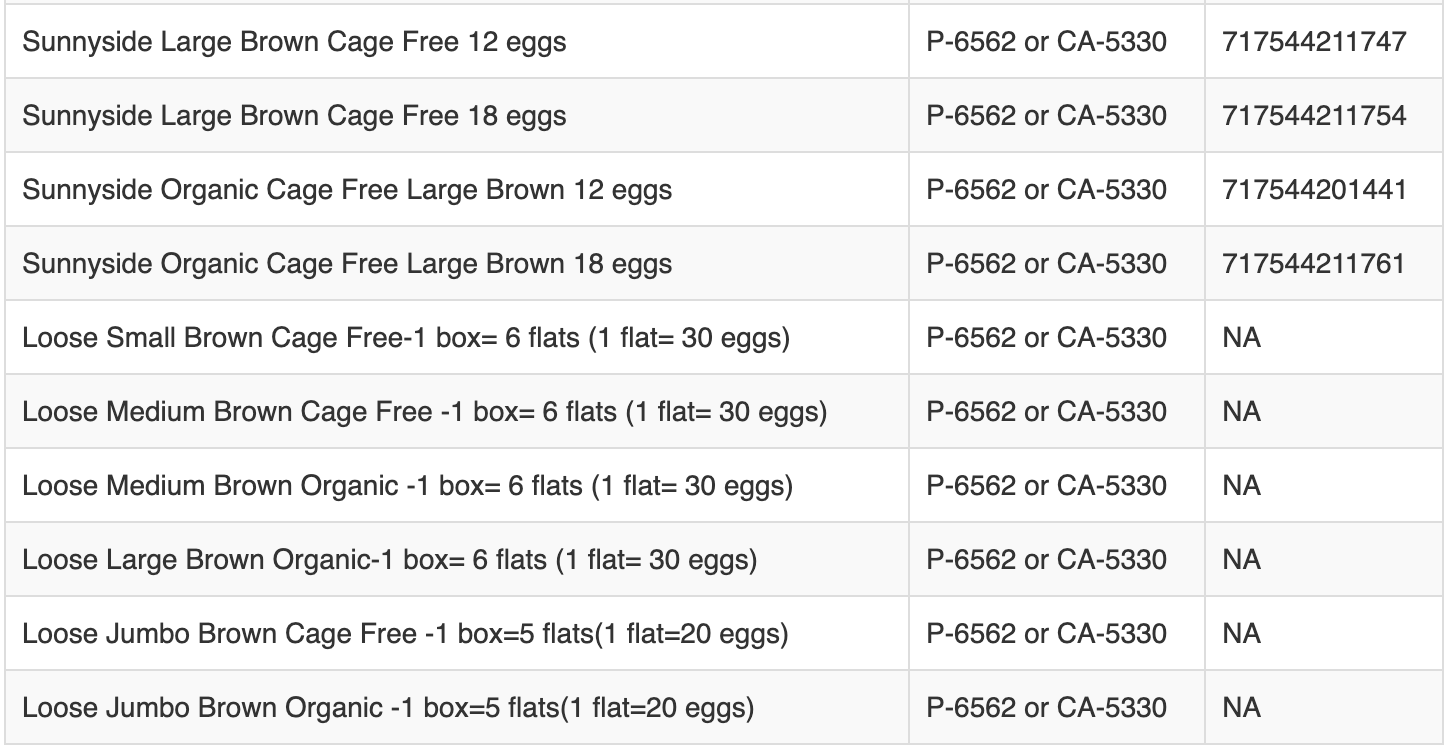This screenshot has width=1448, height=748.
Task: Select the Loose Jumbo Brown Organic description cell
Action: point(388,708)
